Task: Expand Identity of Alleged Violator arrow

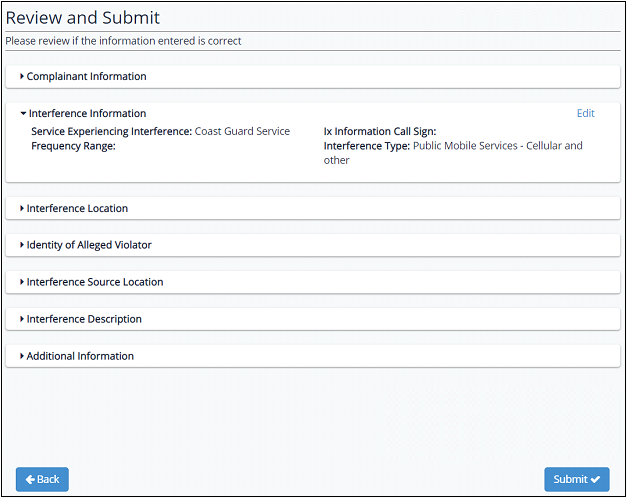Action: [x=22, y=245]
